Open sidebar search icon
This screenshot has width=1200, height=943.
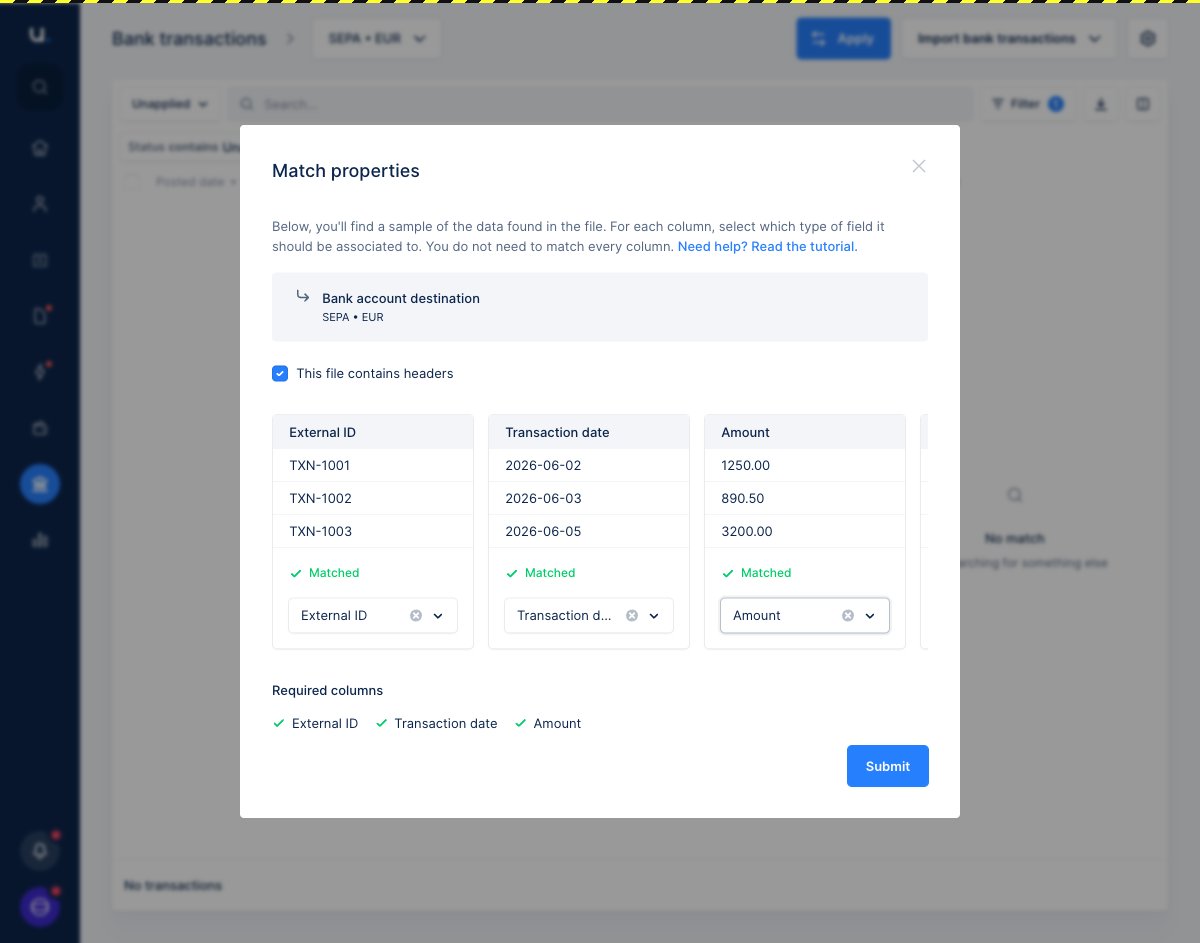click(40, 87)
